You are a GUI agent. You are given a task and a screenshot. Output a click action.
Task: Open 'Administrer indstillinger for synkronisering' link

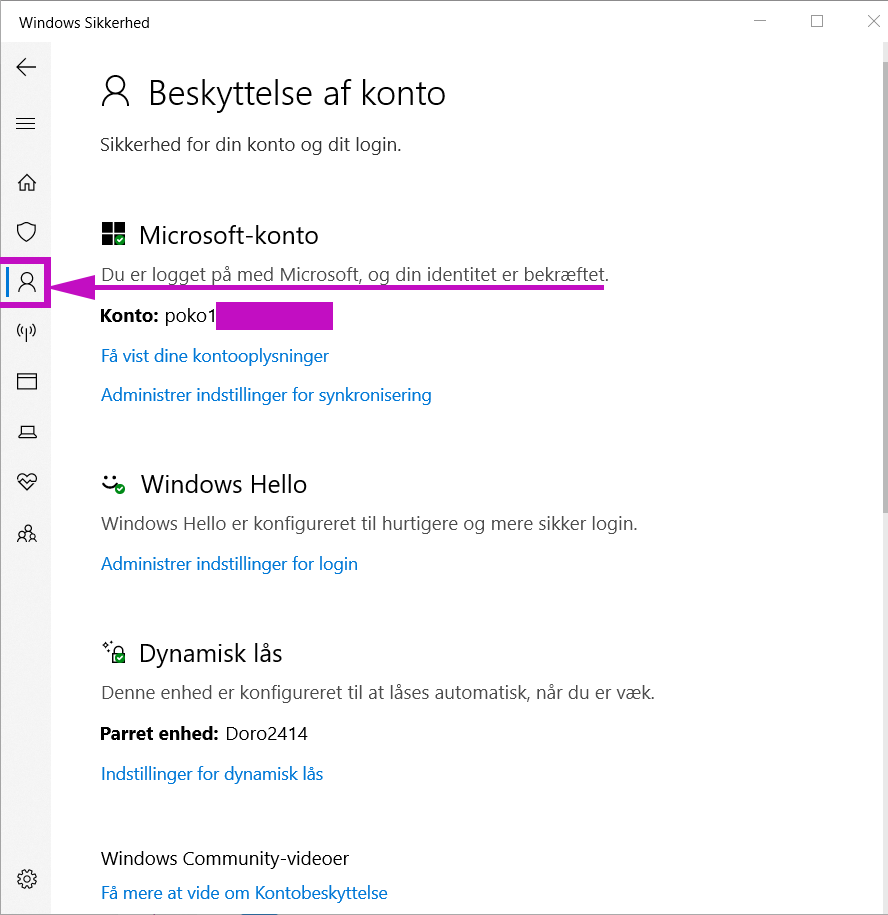coord(266,395)
